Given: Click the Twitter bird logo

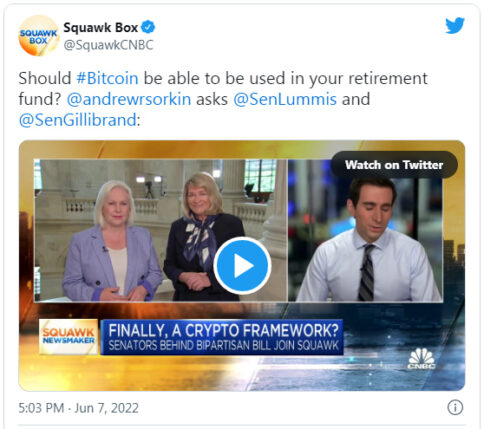Looking at the screenshot, I should click(455, 25).
